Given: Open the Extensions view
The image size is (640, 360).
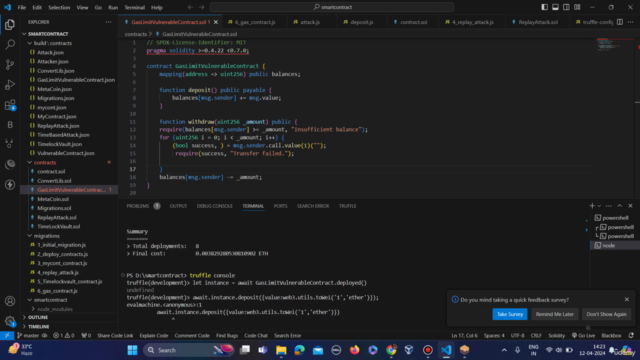Looking at the screenshot, I should [x=10, y=105].
